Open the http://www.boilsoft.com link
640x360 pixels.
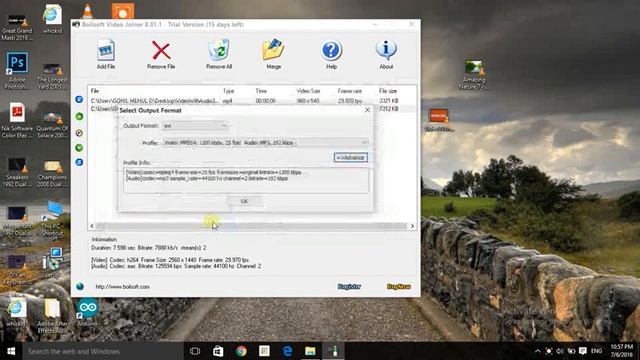[x=122, y=287]
